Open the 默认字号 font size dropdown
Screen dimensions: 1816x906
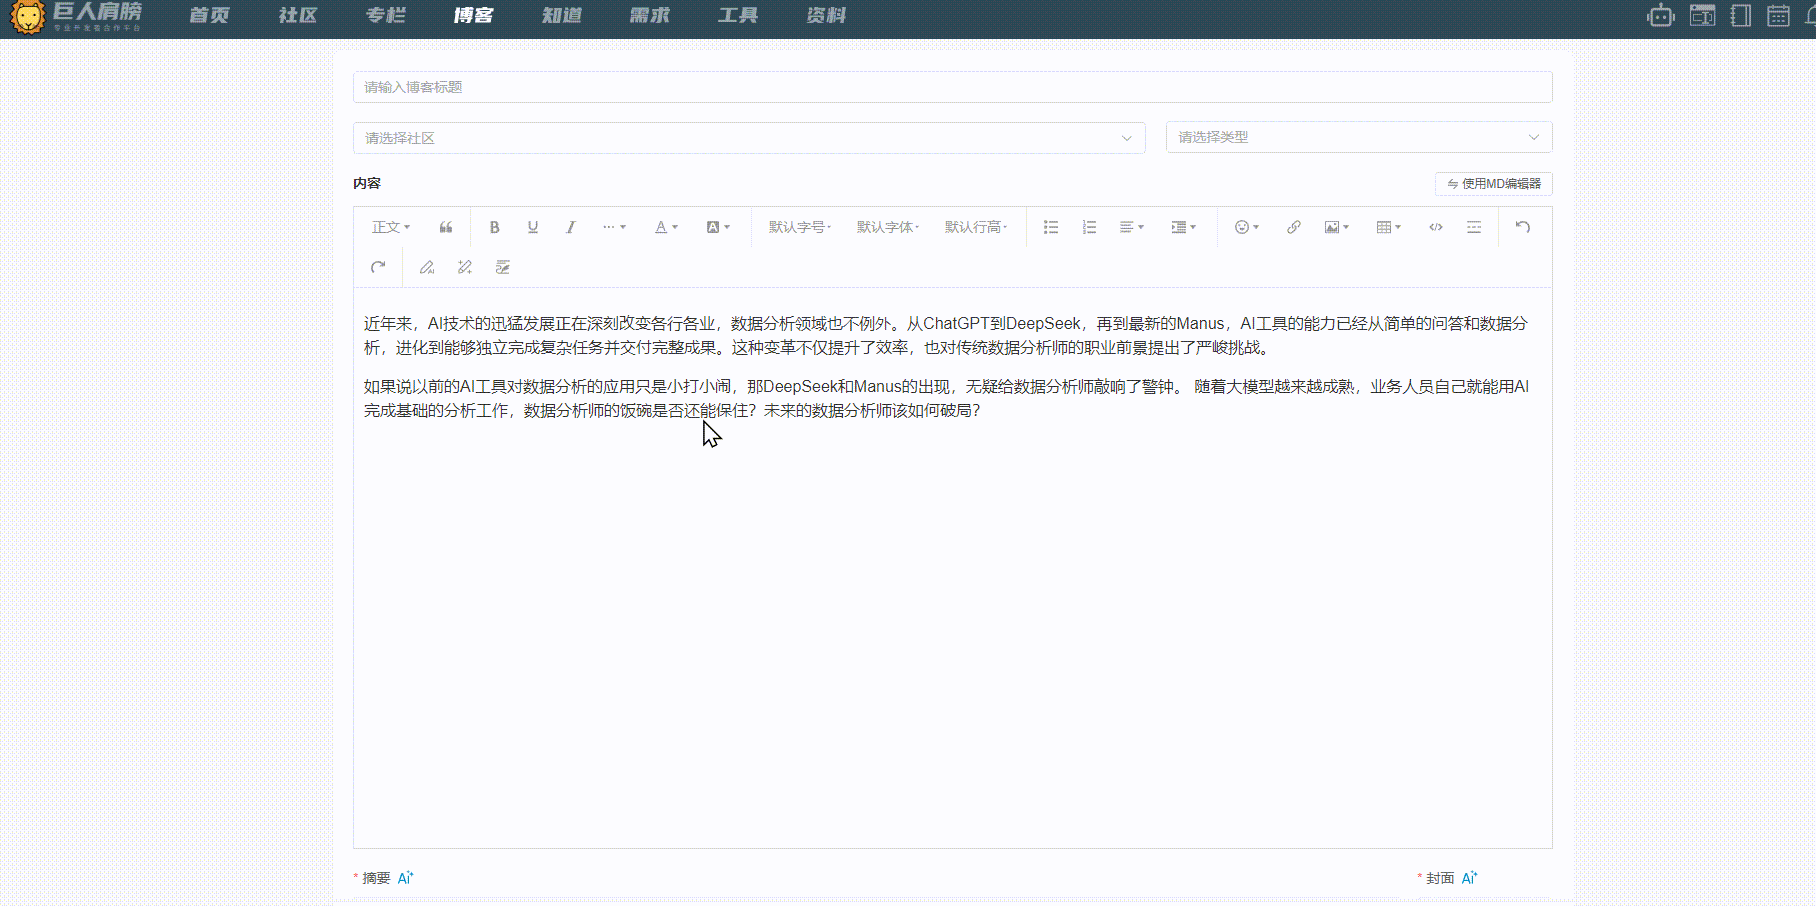[800, 227]
